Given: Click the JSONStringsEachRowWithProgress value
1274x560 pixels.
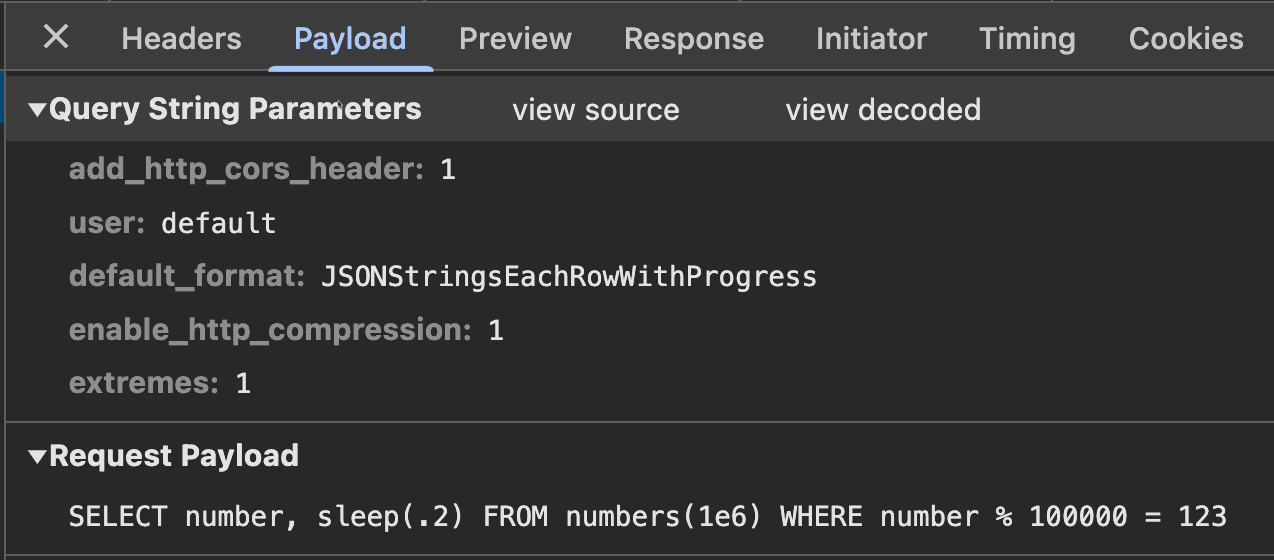Looking at the screenshot, I should tap(568, 276).
